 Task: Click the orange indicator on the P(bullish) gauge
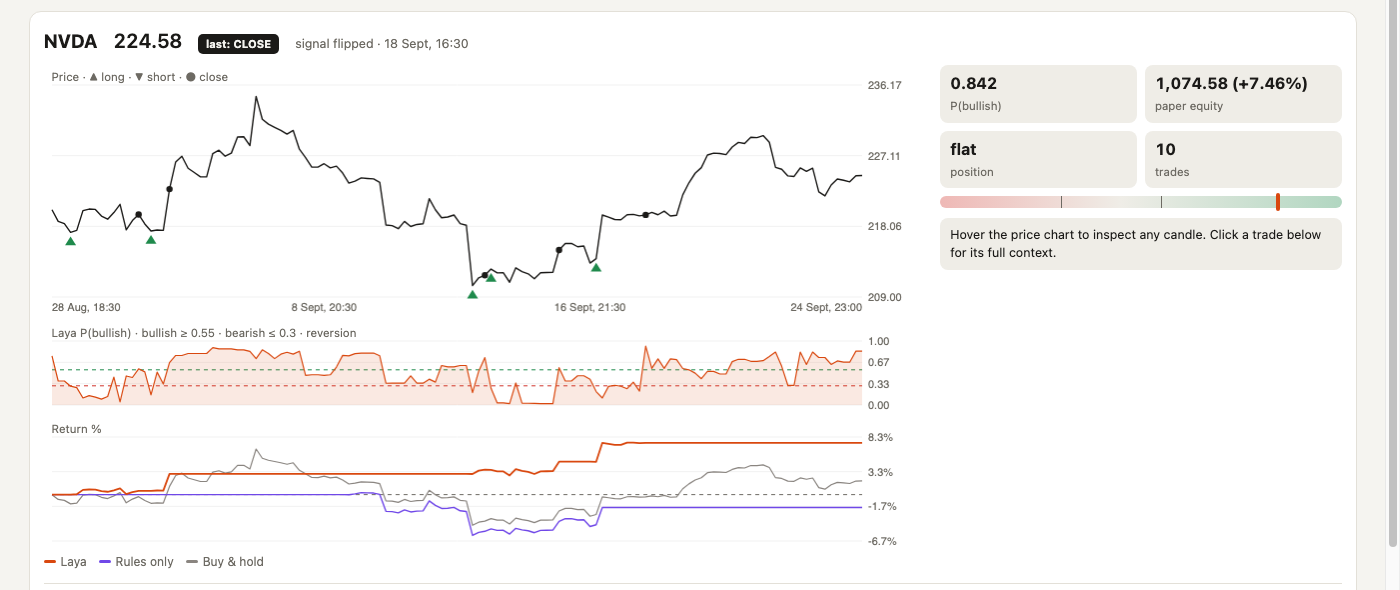coord(1278,202)
